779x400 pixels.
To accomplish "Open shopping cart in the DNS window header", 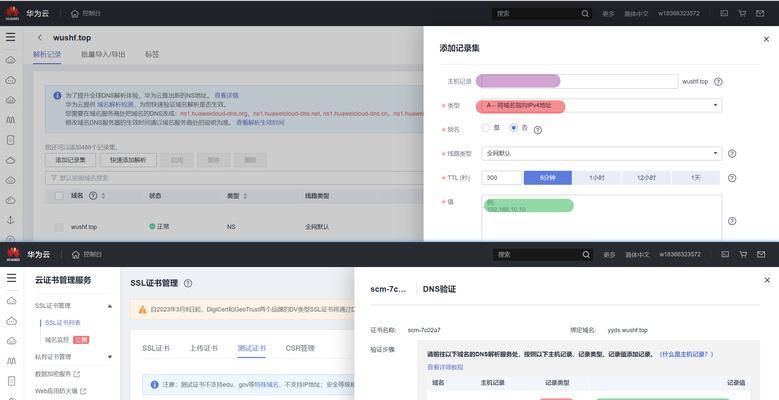I will (x=742, y=13).
